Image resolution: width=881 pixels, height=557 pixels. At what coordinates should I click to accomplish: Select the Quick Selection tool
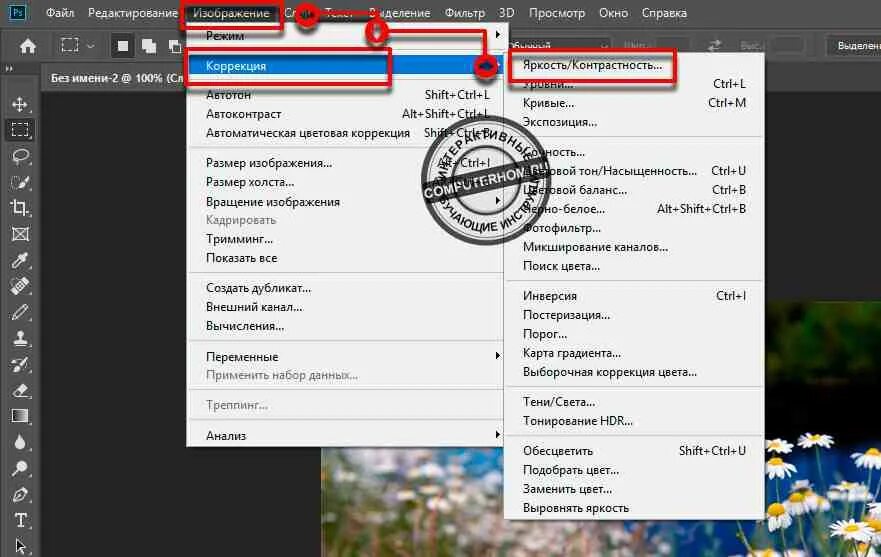(20, 182)
